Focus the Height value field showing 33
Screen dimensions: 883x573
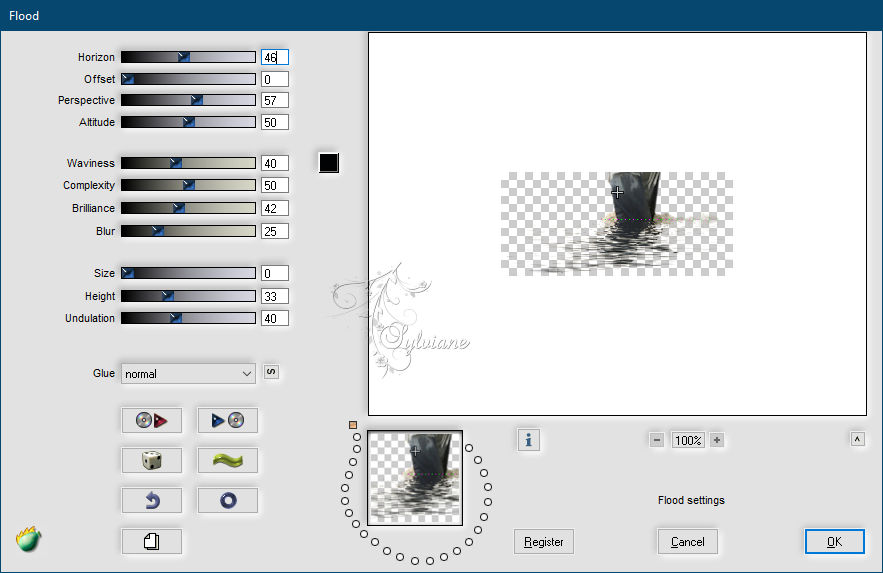point(275,296)
